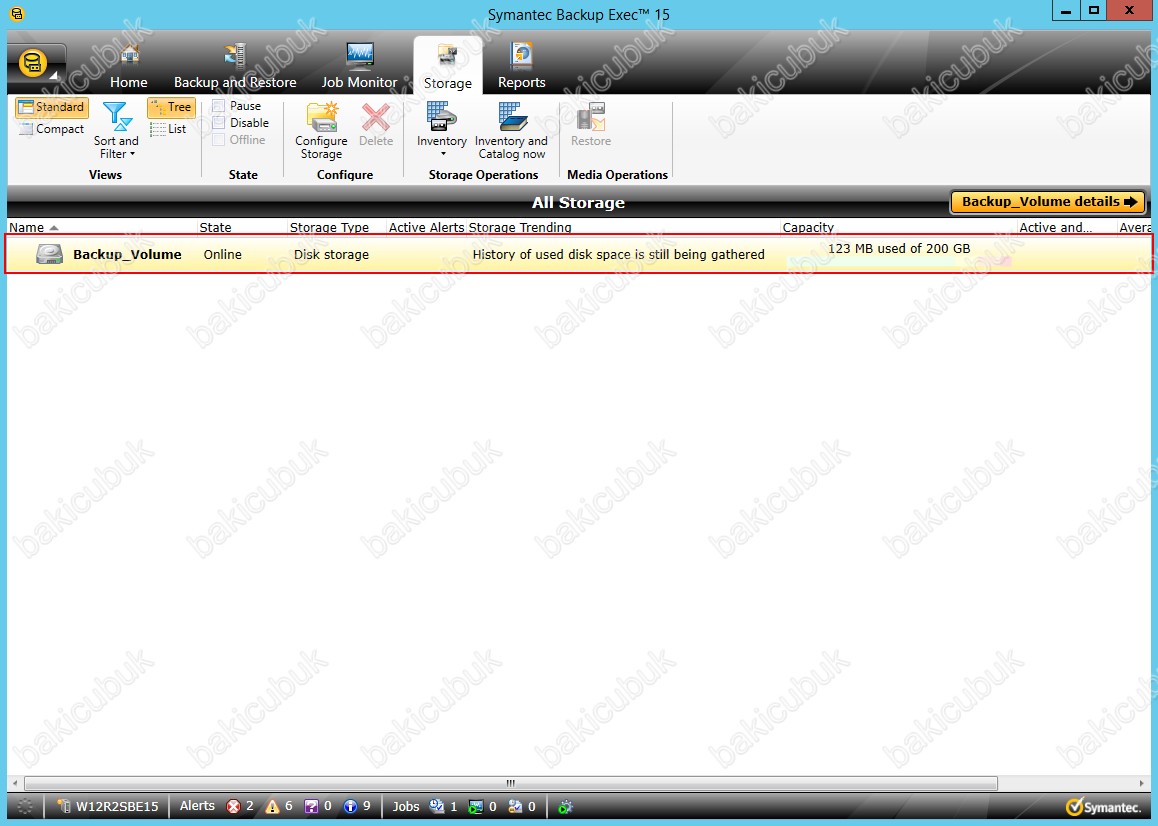Go to the Job Monitor tab
Image resolution: width=1158 pixels, height=826 pixels.
359,66
